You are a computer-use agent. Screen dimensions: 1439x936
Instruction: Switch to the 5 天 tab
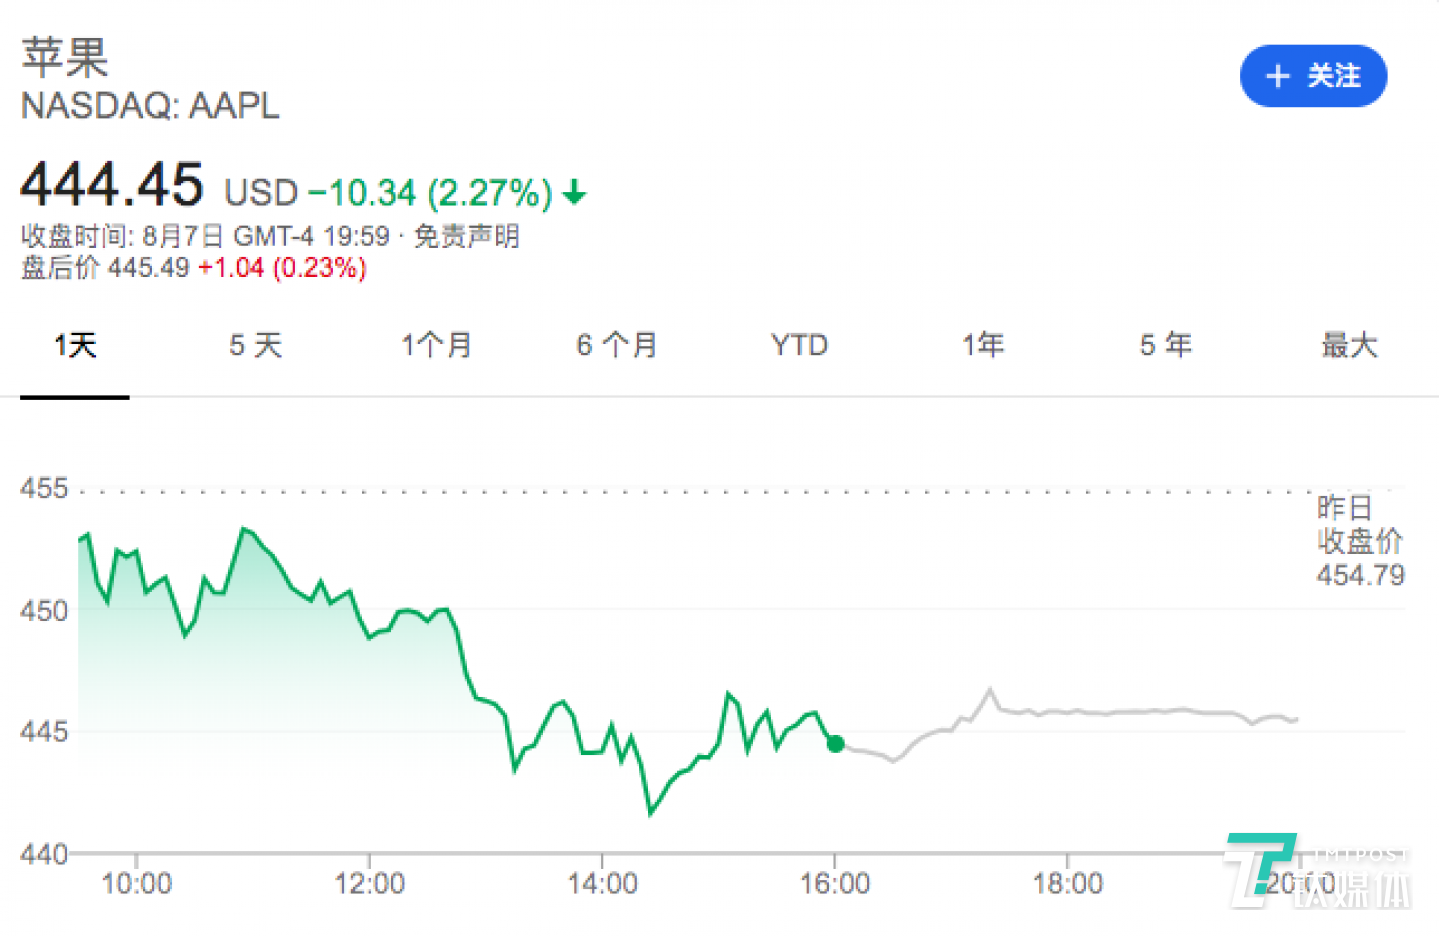coord(255,346)
